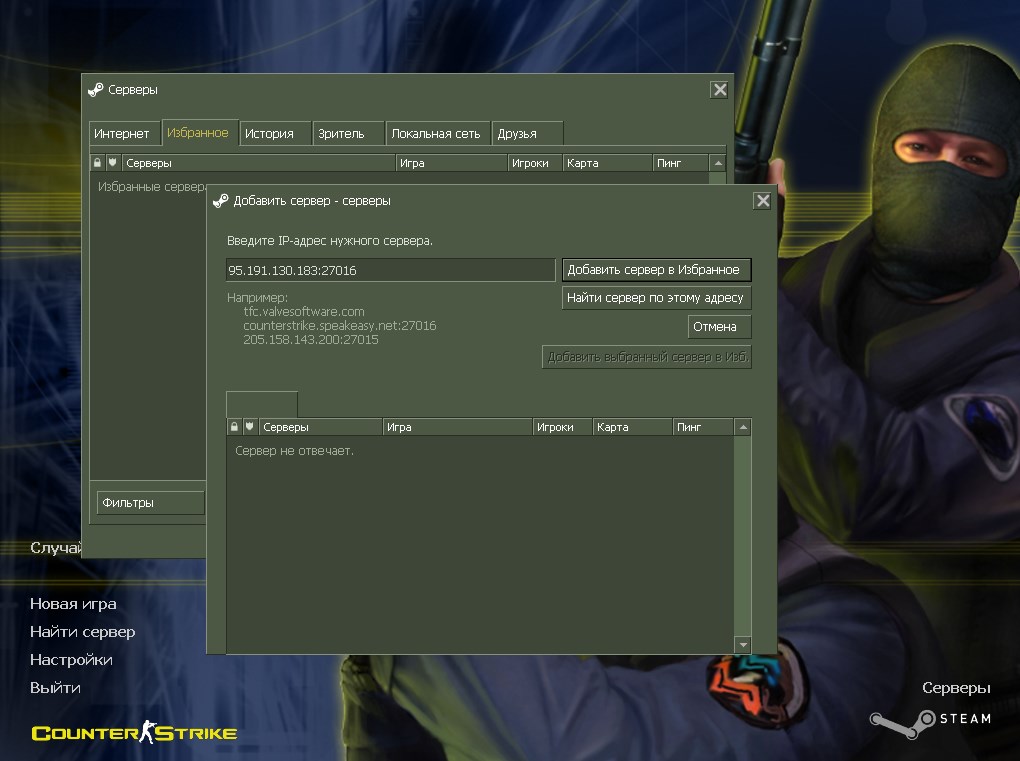The width and height of the screenshot is (1020, 761).
Task: Sort by Карта column in Серверы window
Action: (607, 163)
